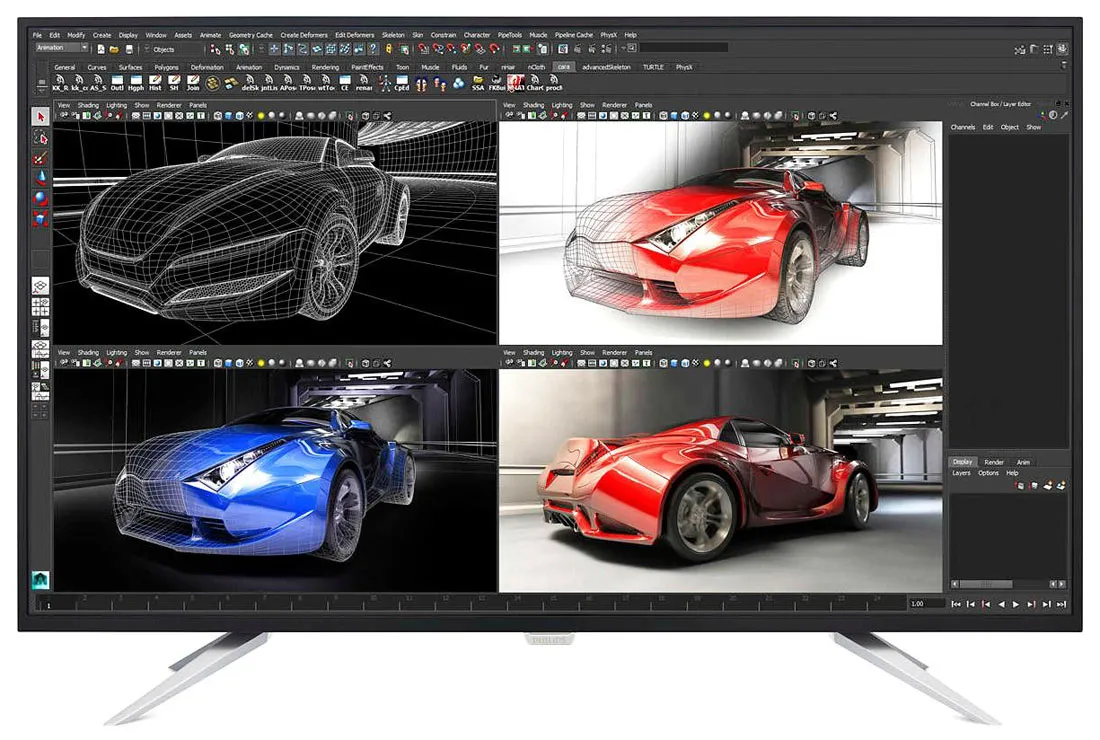
Task: Click the SSA folder shelf button
Action: [478, 83]
